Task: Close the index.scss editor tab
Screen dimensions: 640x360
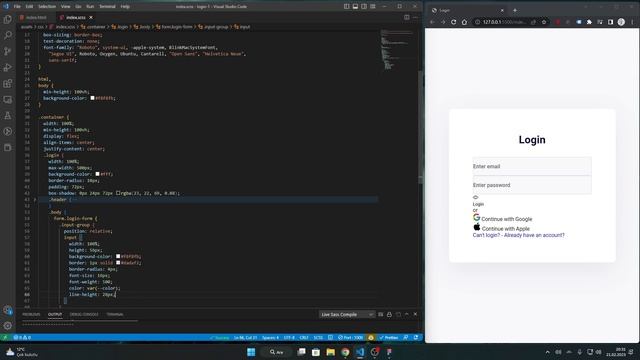Action: click(91, 17)
